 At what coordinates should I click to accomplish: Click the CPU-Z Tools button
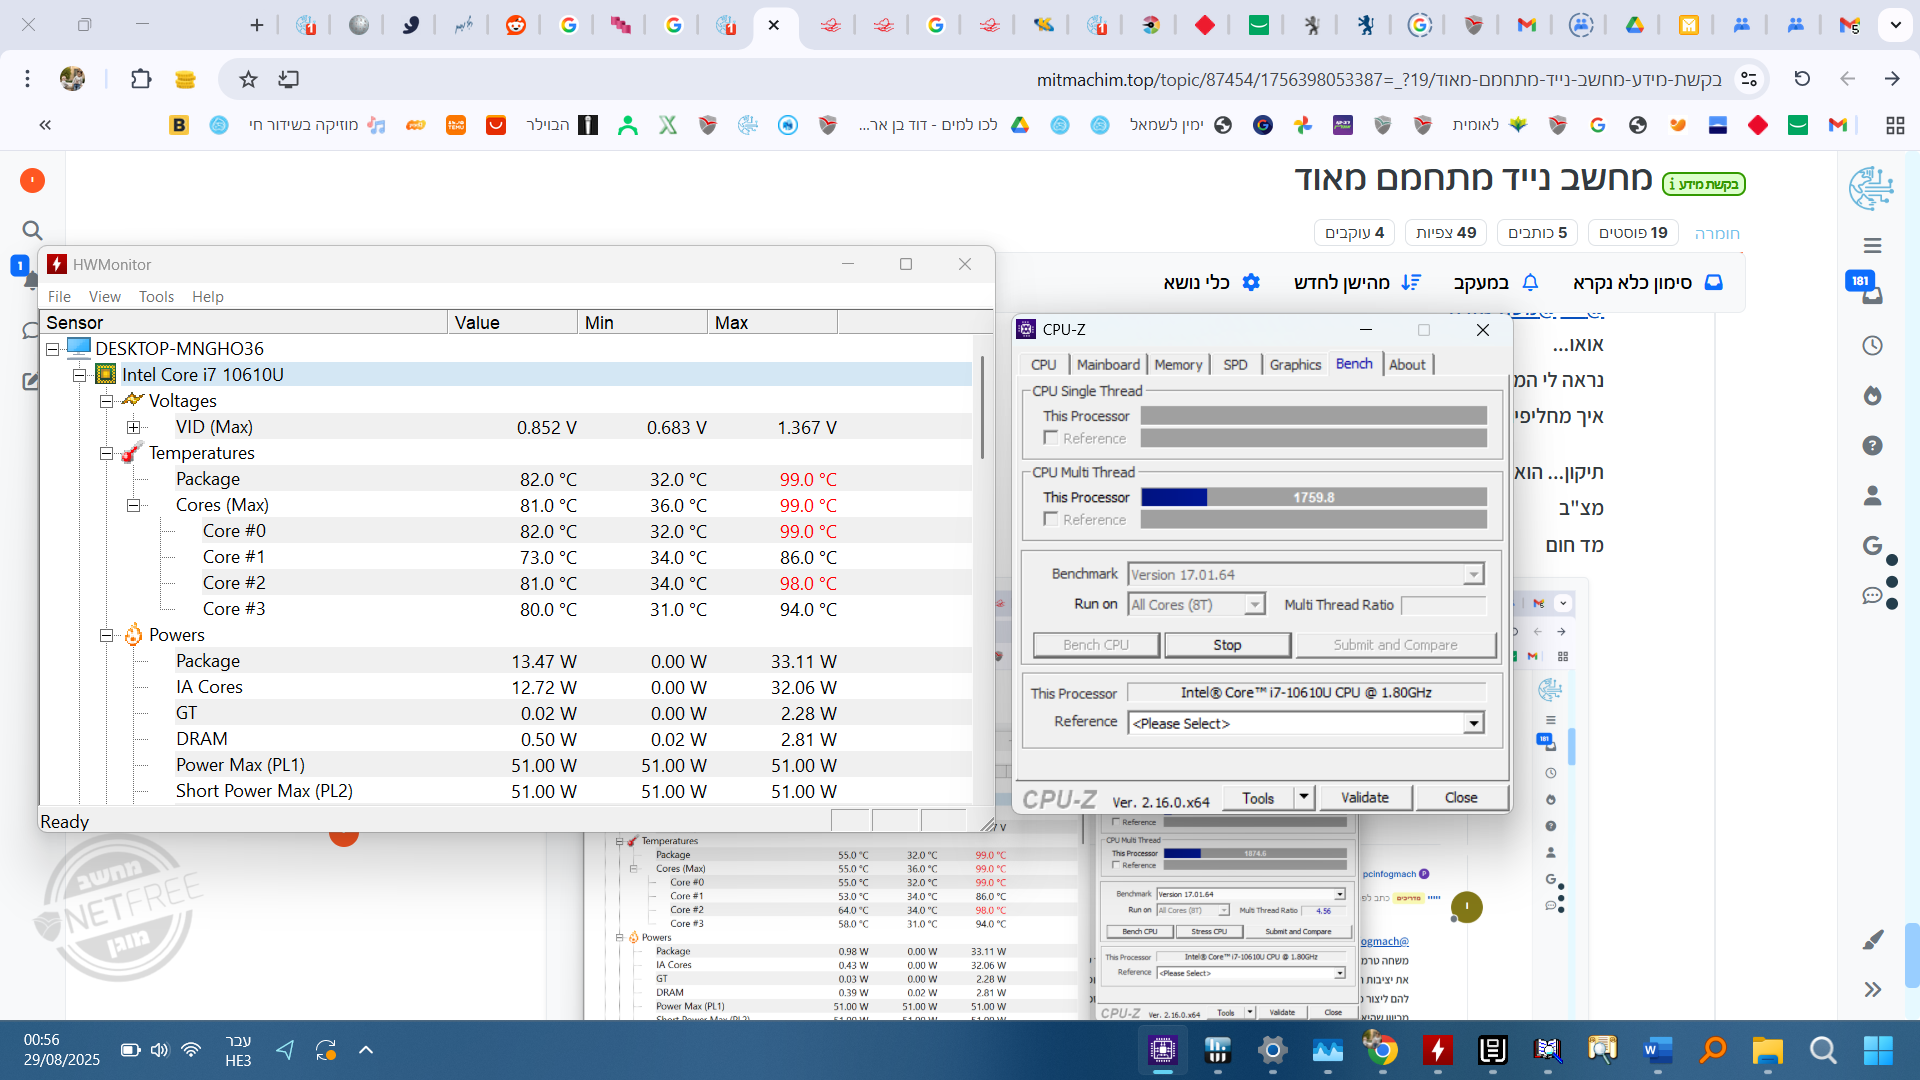coord(1257,797)
